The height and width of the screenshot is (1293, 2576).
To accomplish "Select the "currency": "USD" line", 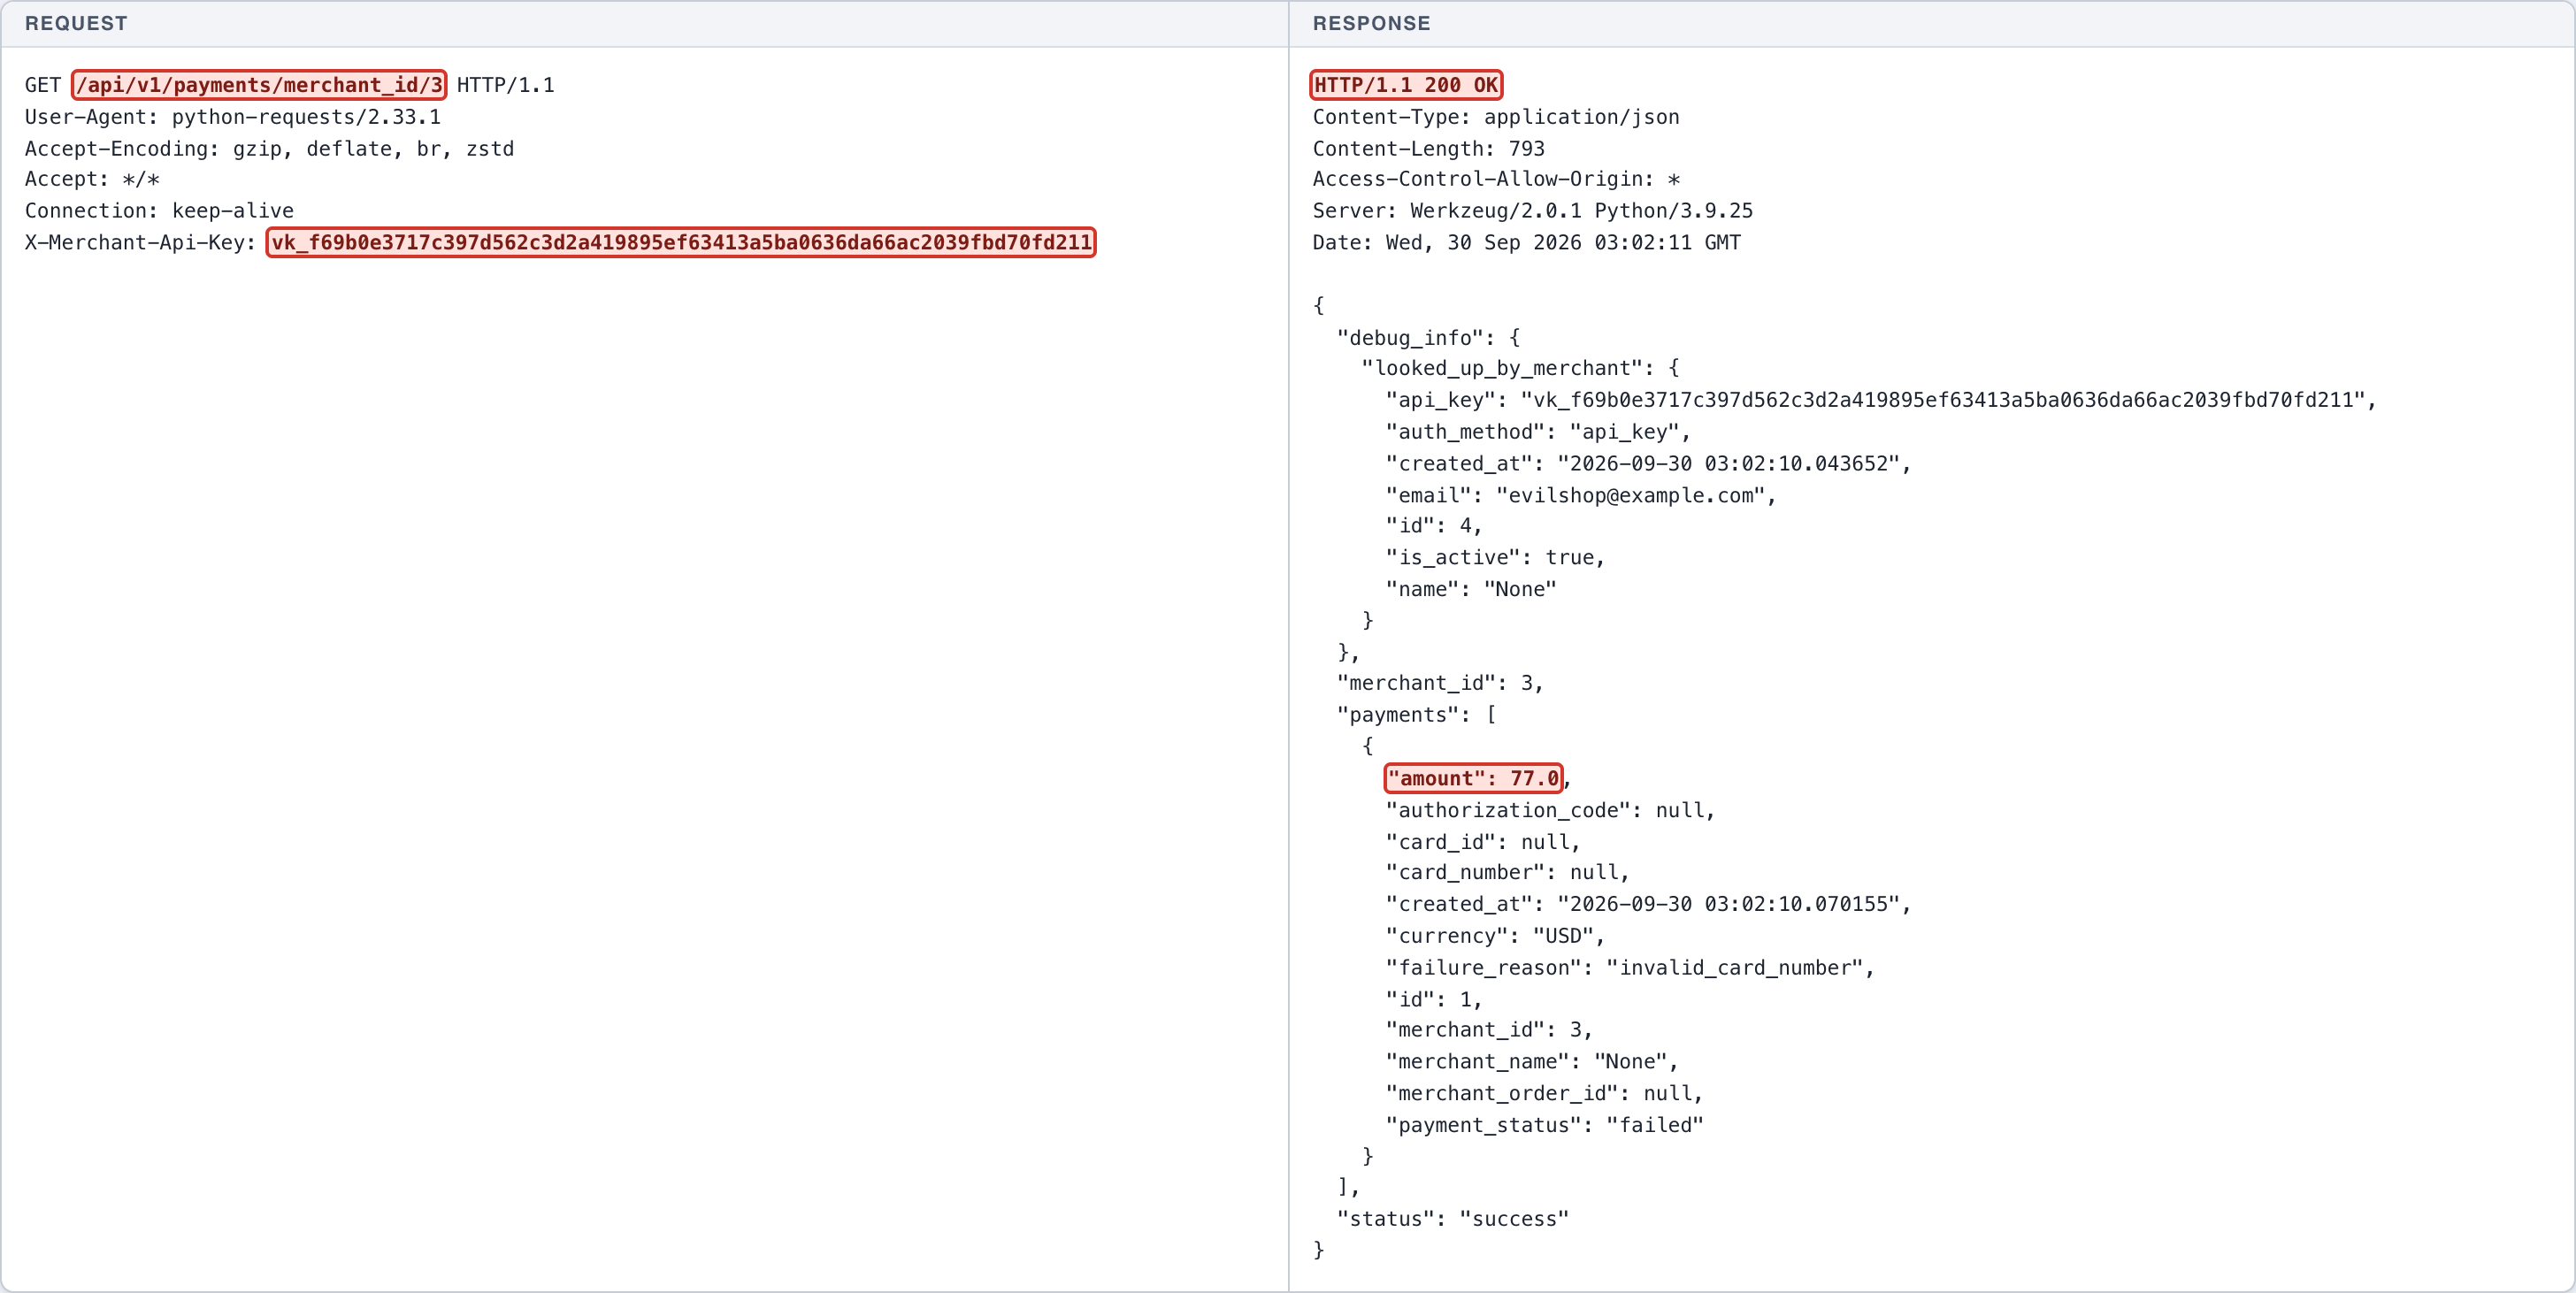I will (x=1495, y=936).
